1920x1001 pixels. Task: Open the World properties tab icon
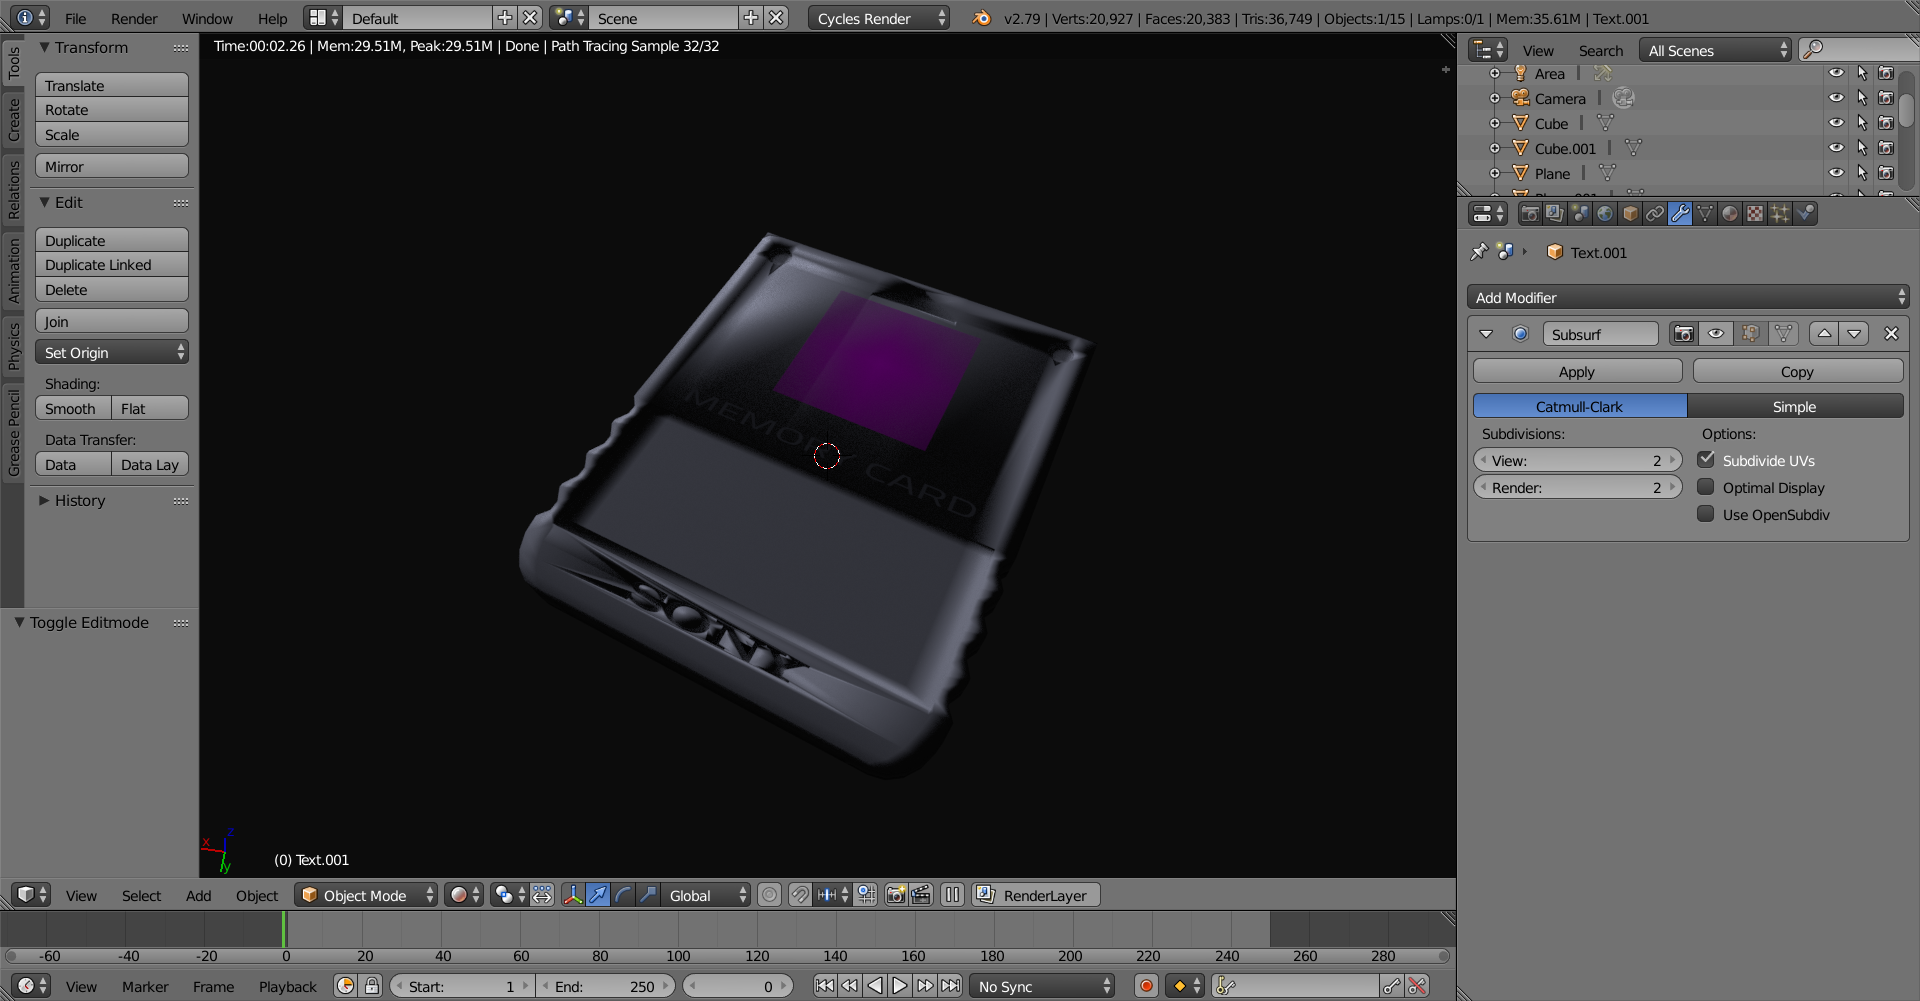(x=1605, y=213)
